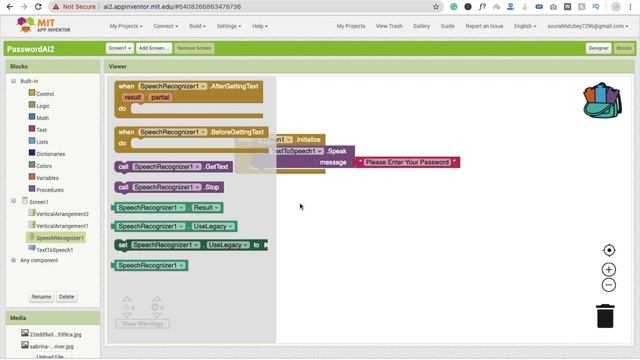
Task: Select the sabrina image file in Media
Action: point(51,347)
